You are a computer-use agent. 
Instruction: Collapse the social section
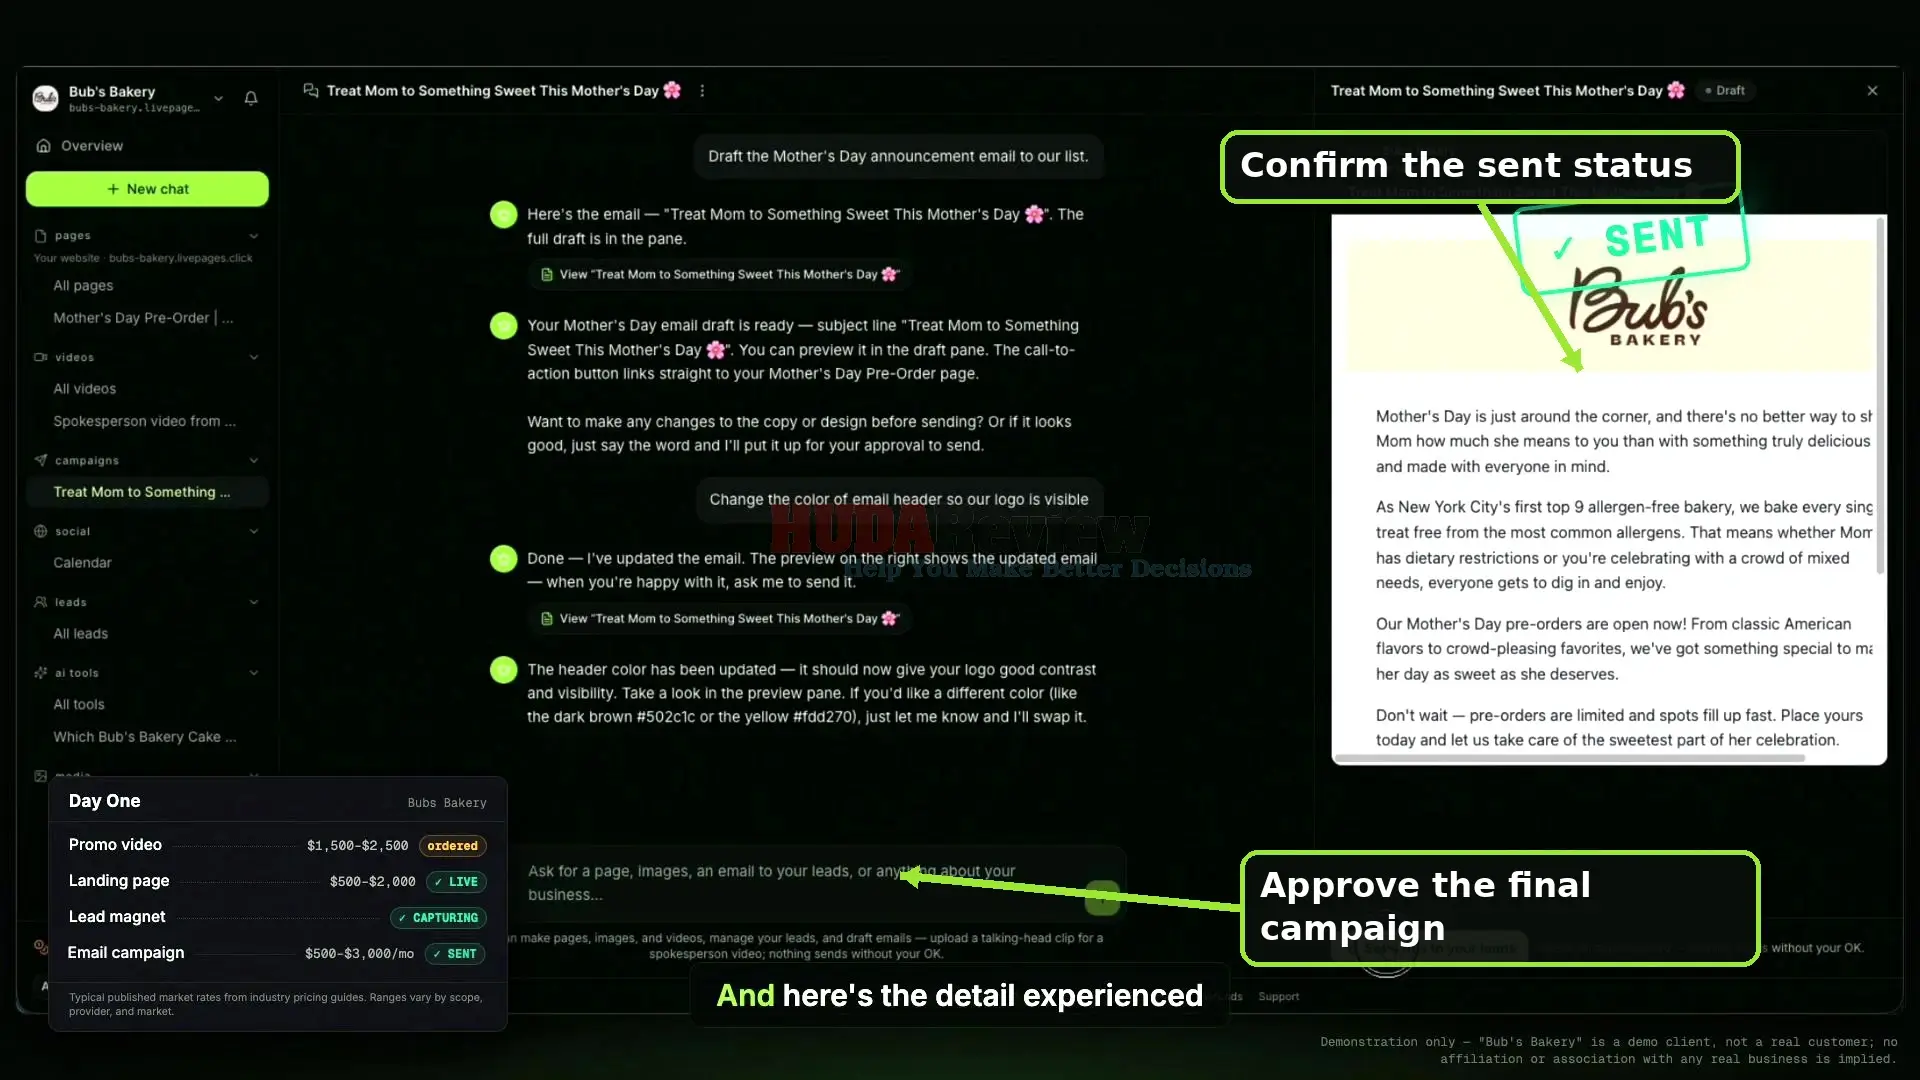(x=254, y=531)
